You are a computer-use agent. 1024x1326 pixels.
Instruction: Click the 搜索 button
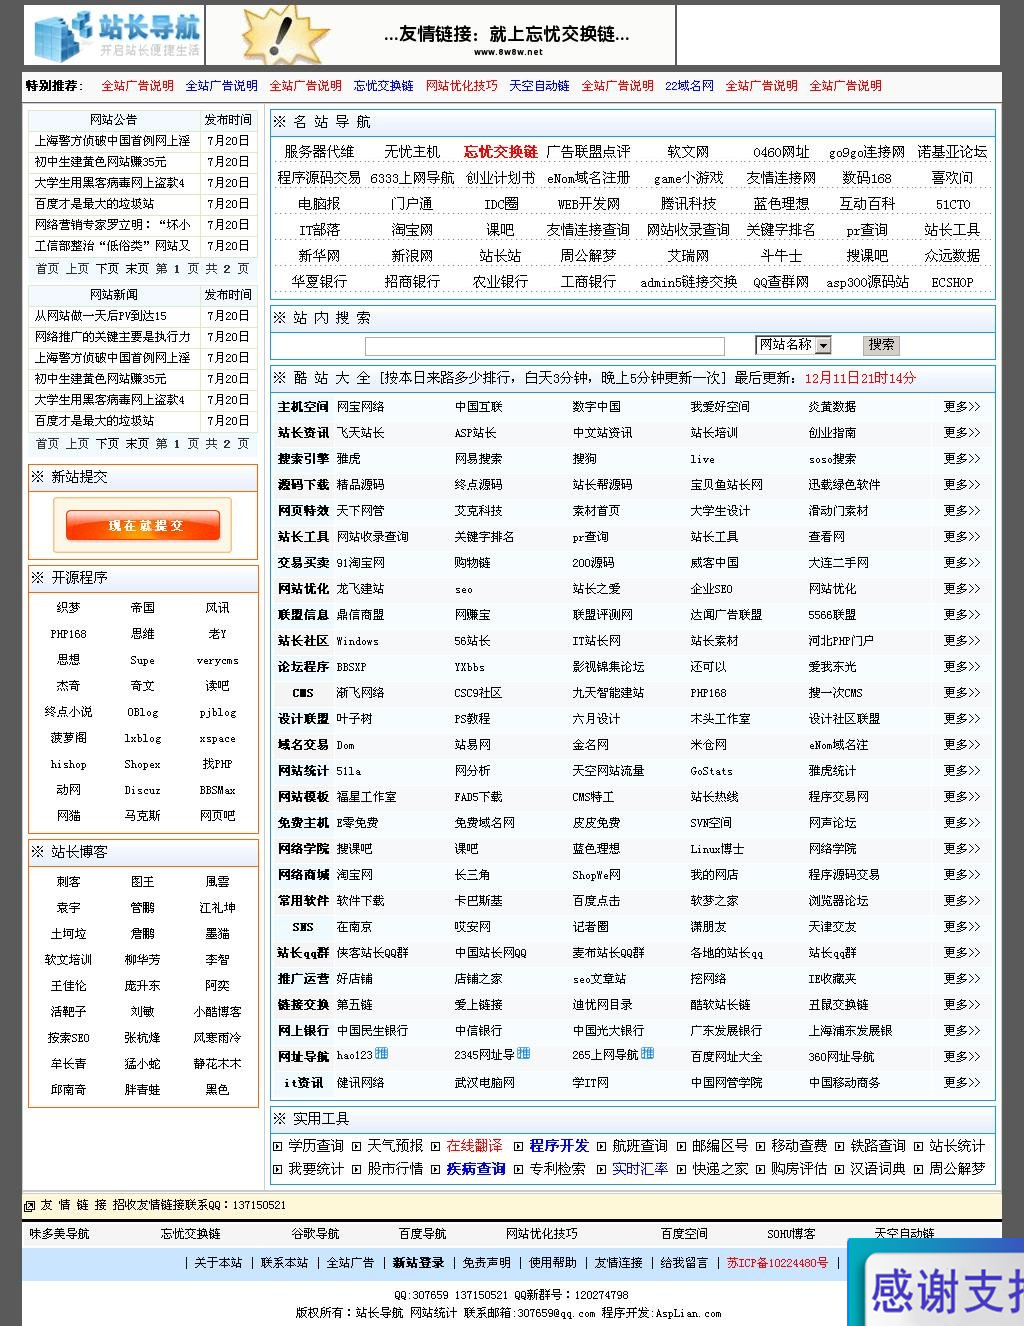point(881,345)
